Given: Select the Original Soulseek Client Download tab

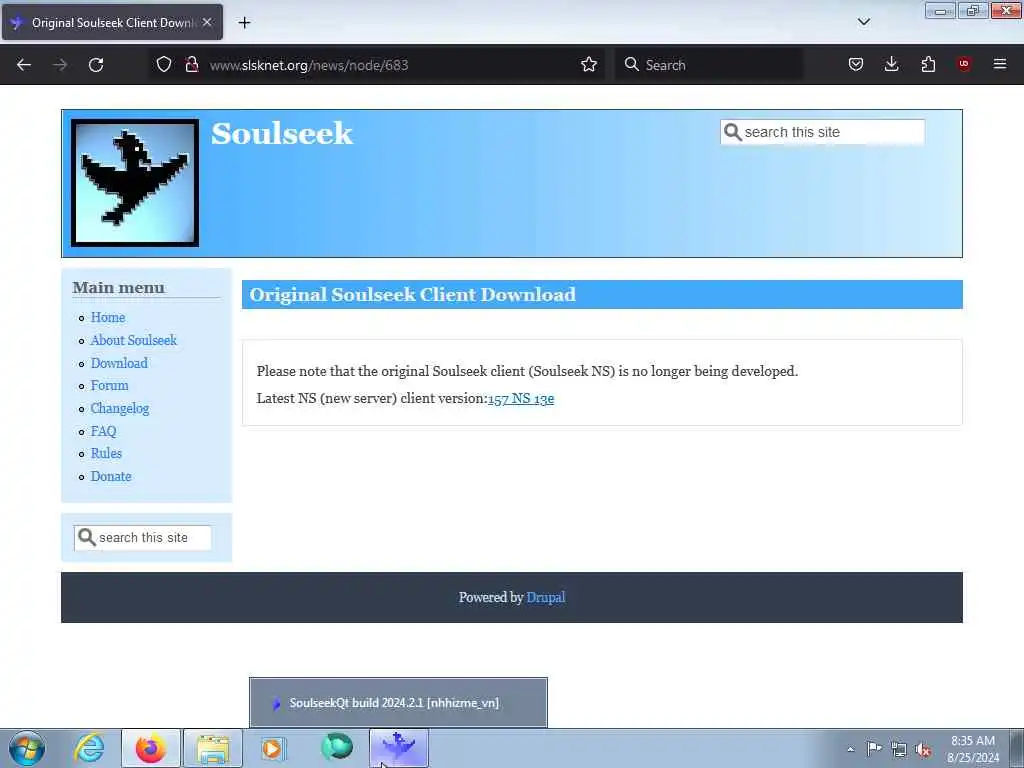Looking at the screenshot, I should (x=112, y=22).
